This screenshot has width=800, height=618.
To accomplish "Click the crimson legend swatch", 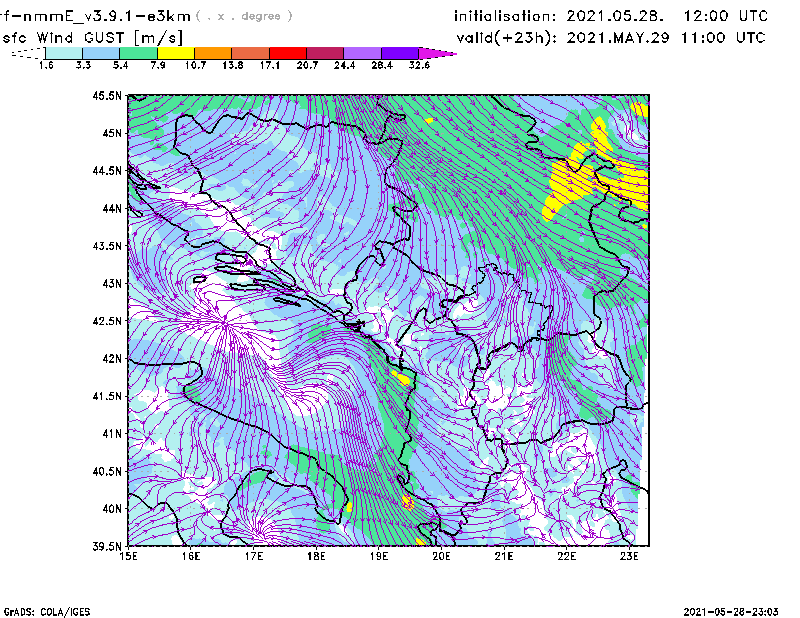I will (325, 53).
